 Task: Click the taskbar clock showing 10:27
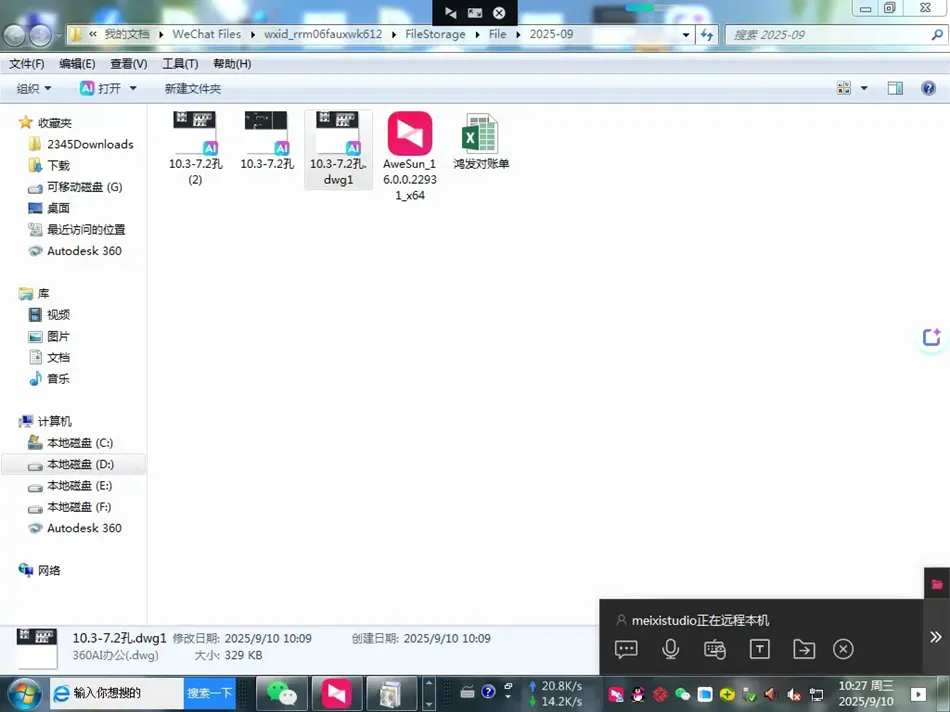(x=866, y=693)
